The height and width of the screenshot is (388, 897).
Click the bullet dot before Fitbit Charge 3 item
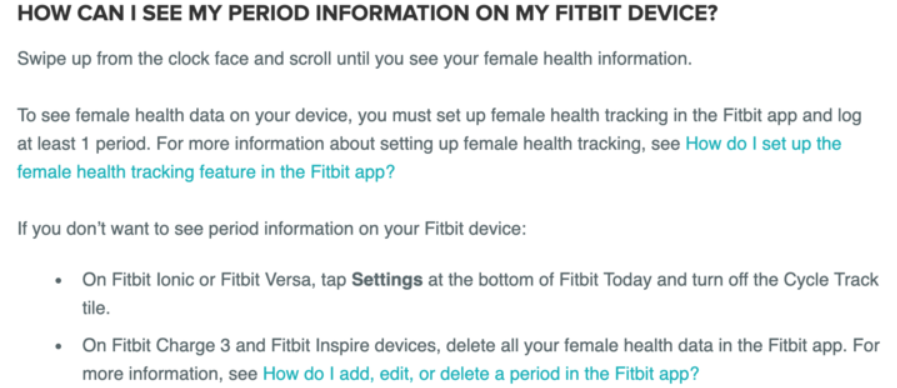tap(58, 347)
